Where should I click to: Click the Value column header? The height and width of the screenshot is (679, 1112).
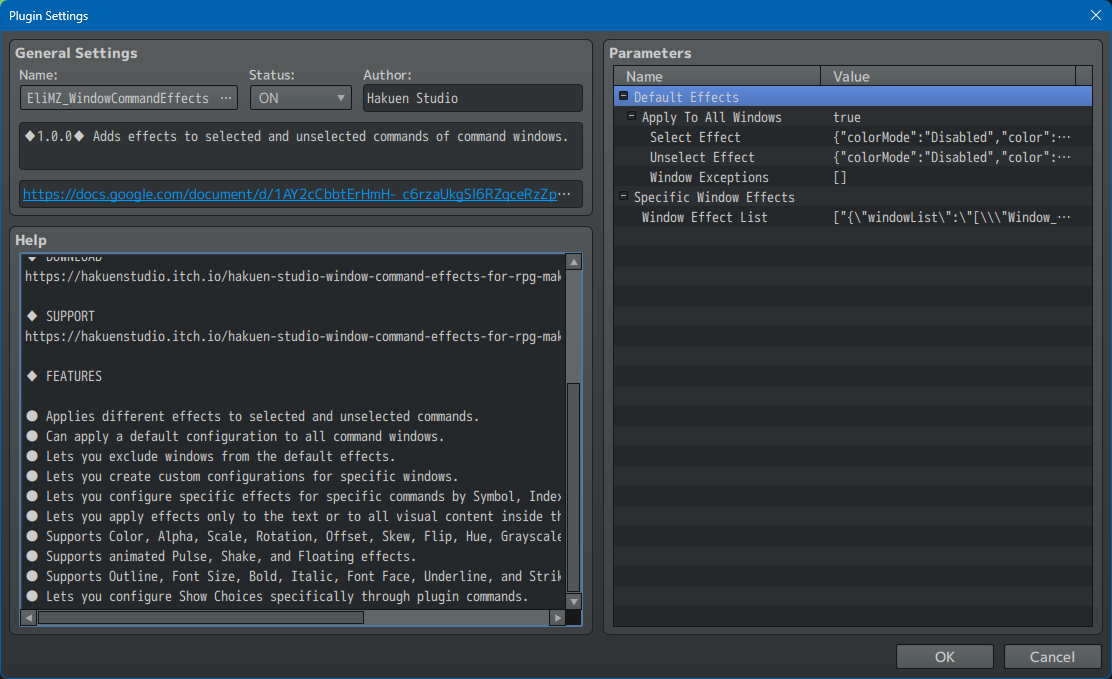pos(948,76)
